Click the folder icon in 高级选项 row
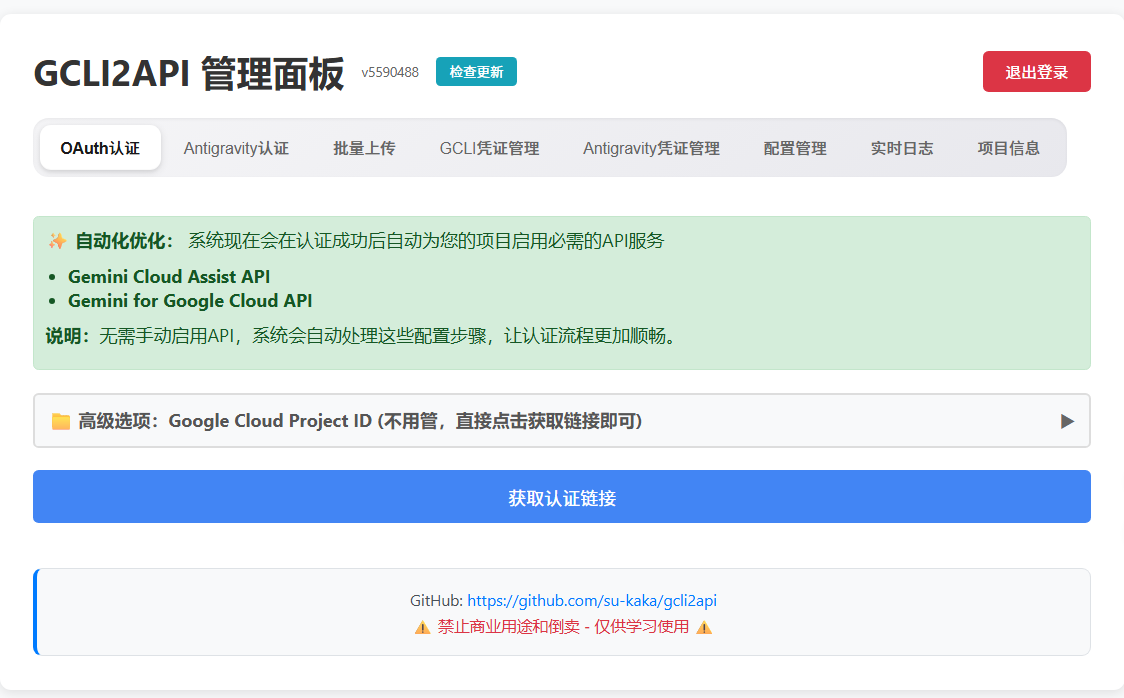 tap(61, 421)
